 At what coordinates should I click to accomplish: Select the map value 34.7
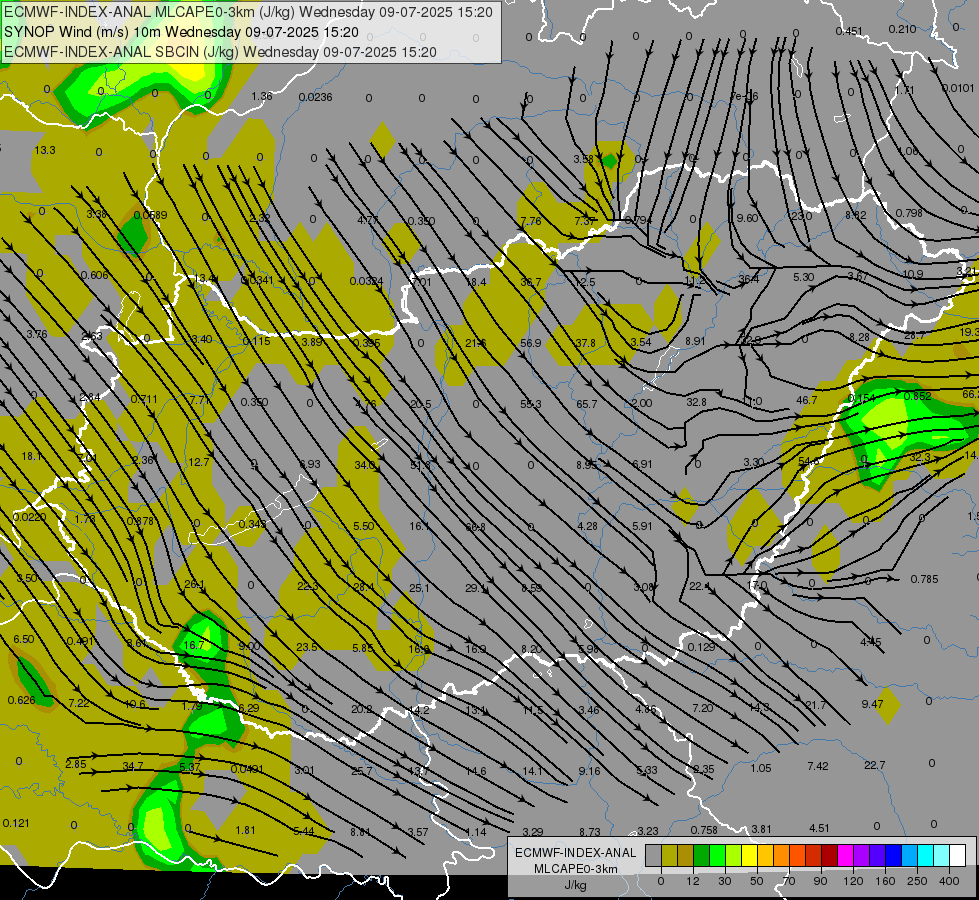pos(132,766)
